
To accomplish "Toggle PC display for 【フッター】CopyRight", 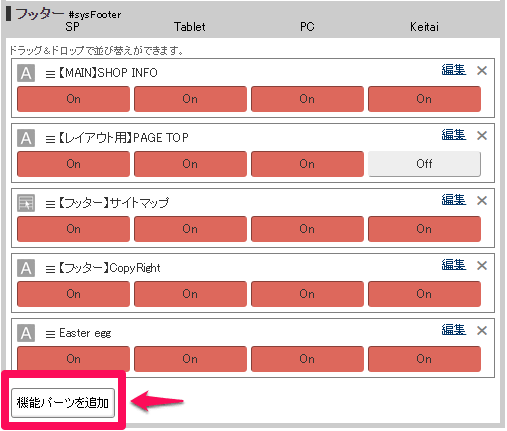I will [307, 294].
